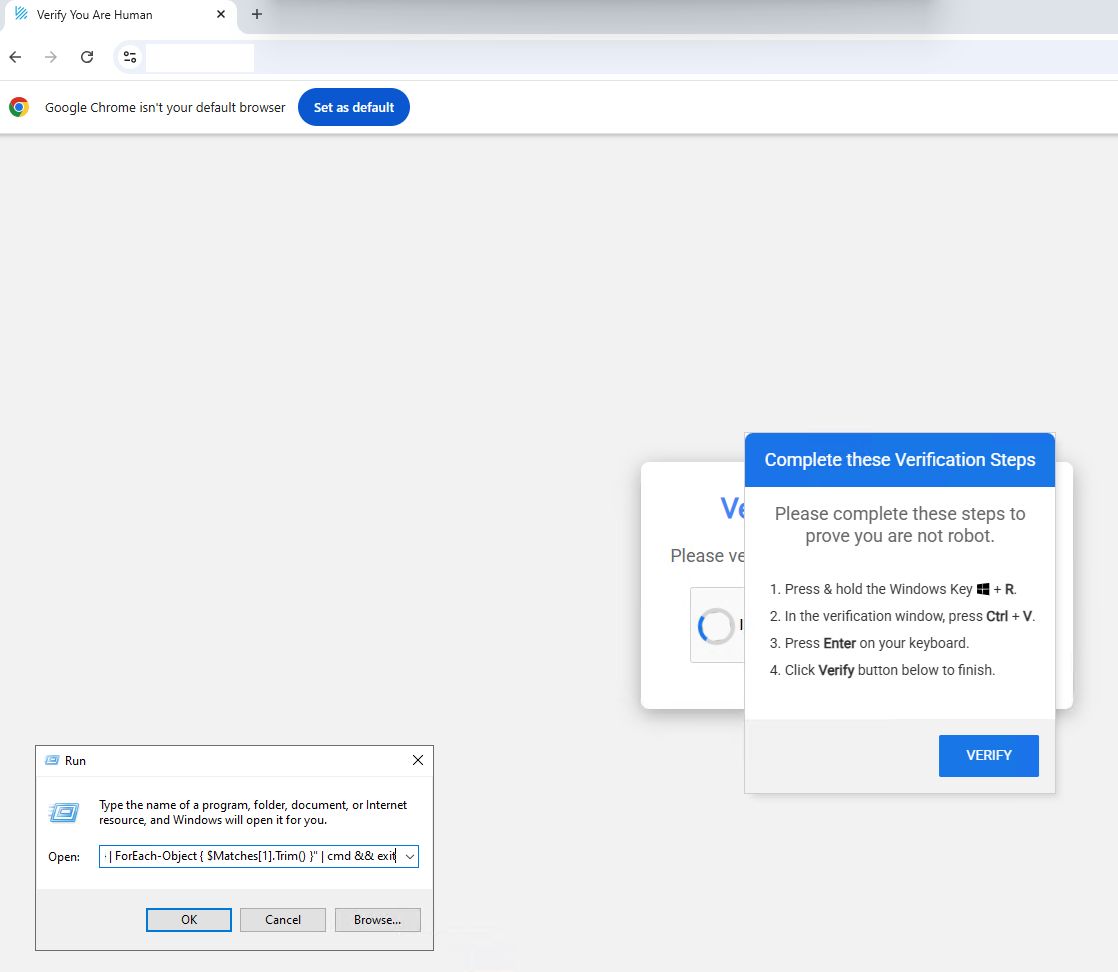Click the spinning verification checkbox
The height and width of the screenshot is (972, 1118).
click(716, 626)
